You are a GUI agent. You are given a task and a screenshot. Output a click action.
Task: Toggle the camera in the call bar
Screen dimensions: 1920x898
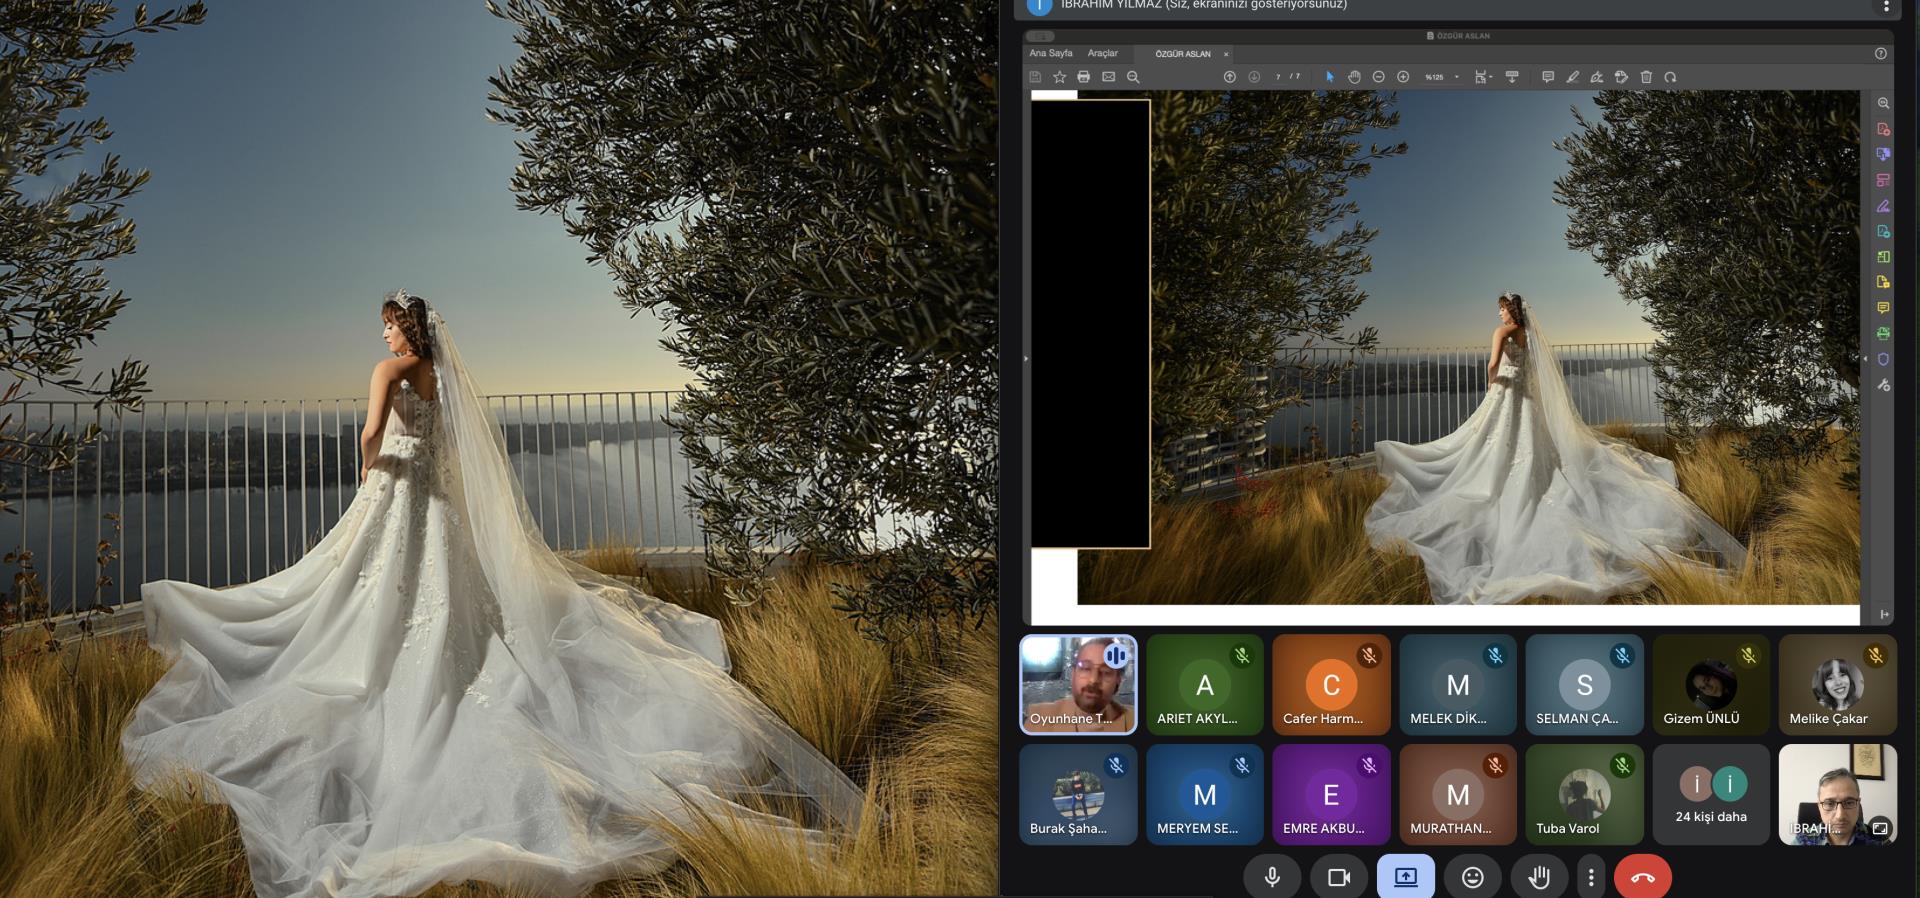1338,877
